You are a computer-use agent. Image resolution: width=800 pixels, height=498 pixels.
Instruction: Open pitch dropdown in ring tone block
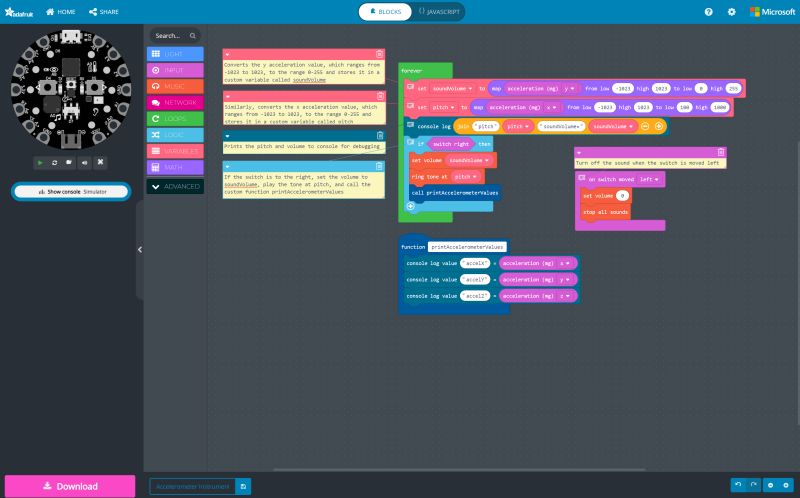coord(465,177)
